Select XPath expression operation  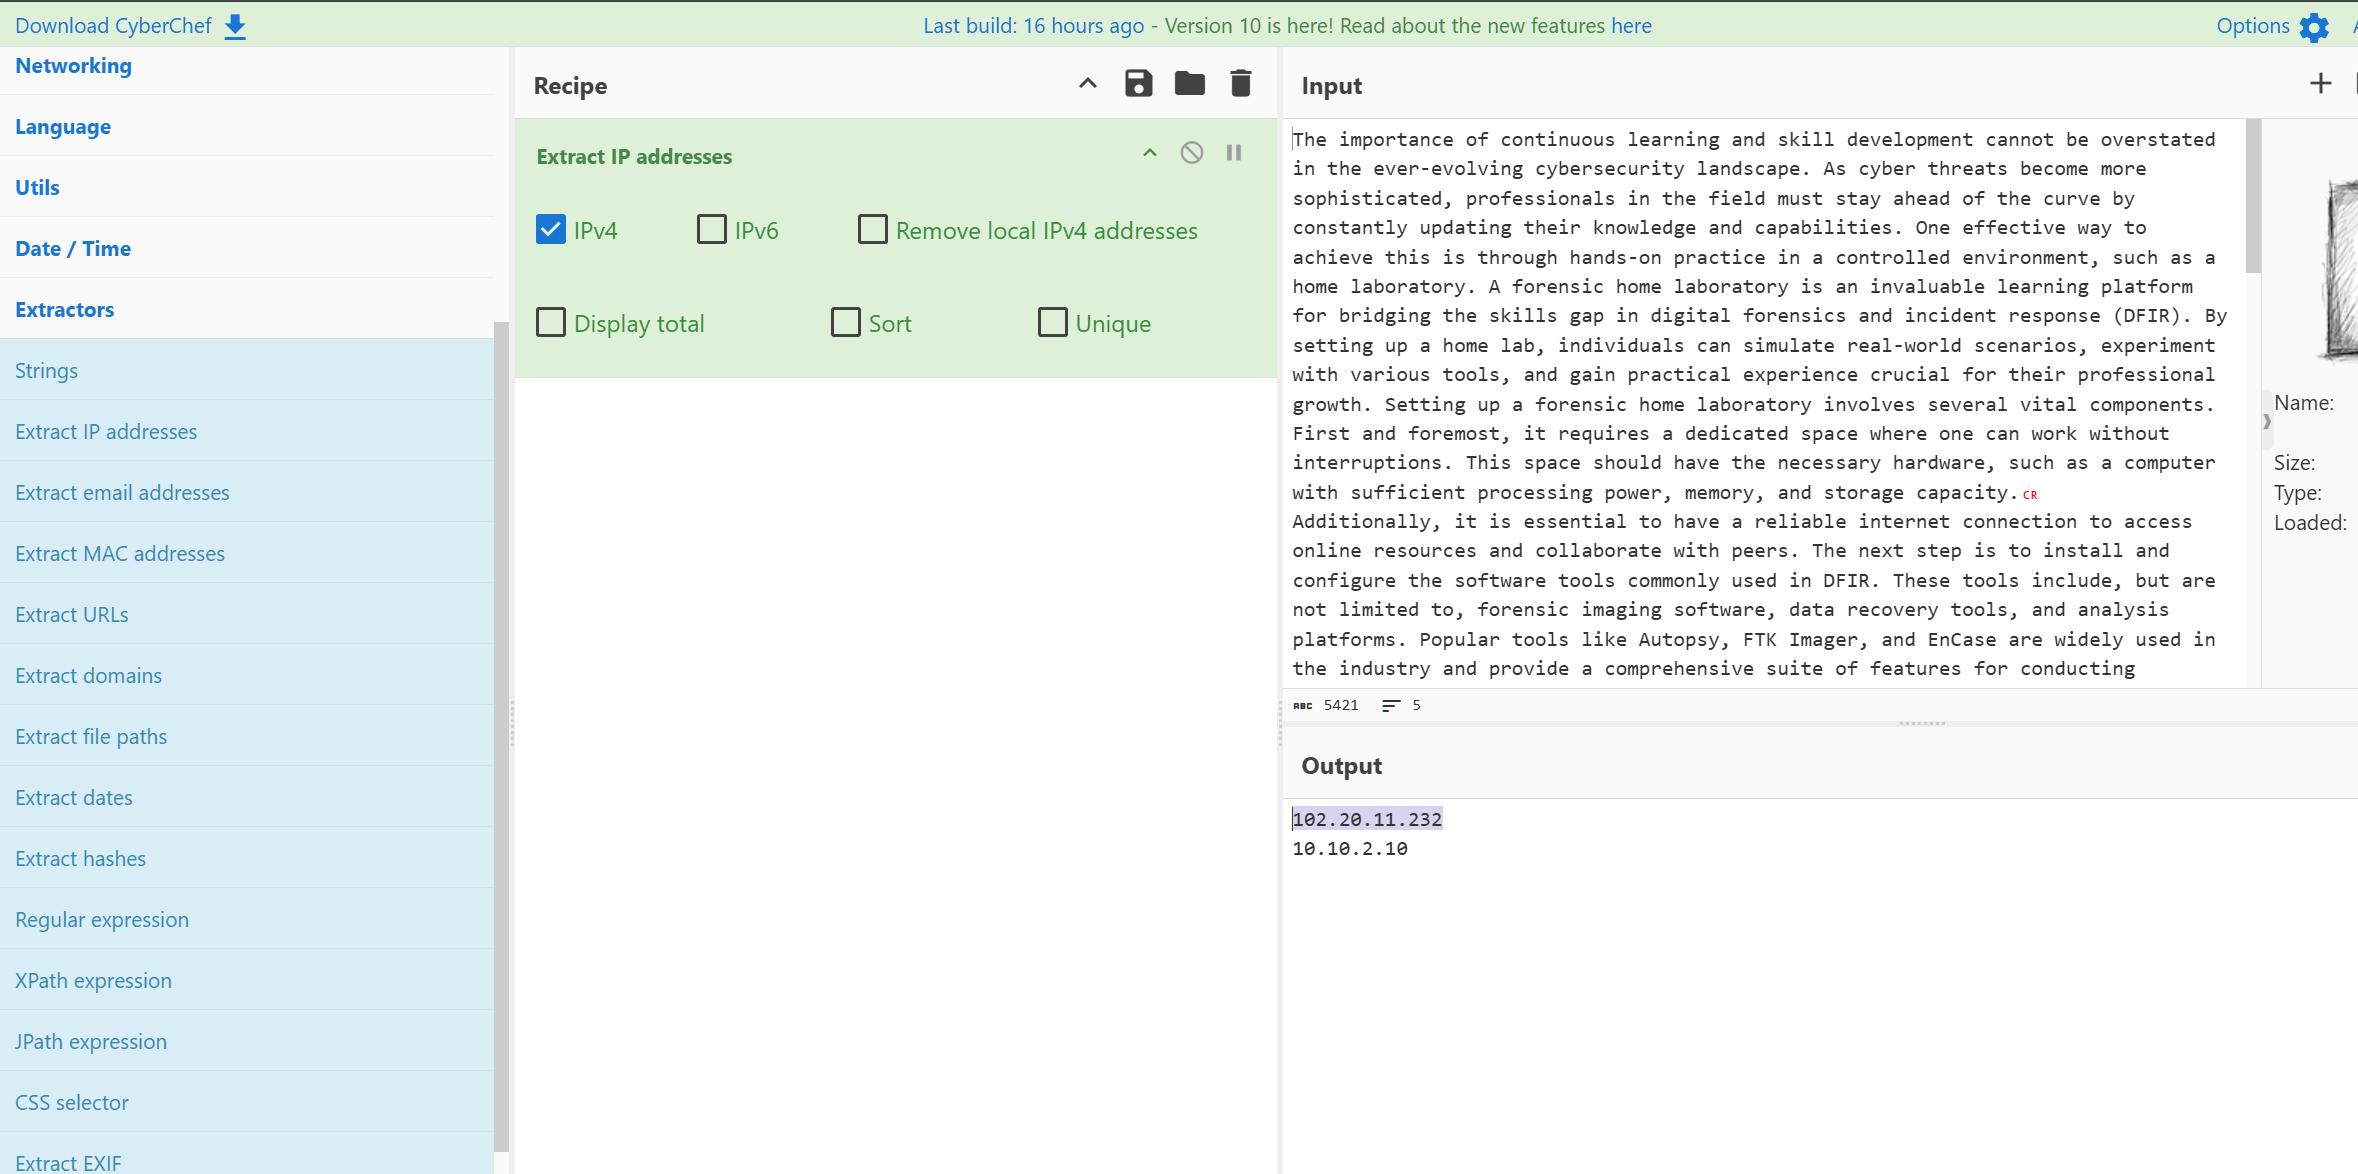247,981
